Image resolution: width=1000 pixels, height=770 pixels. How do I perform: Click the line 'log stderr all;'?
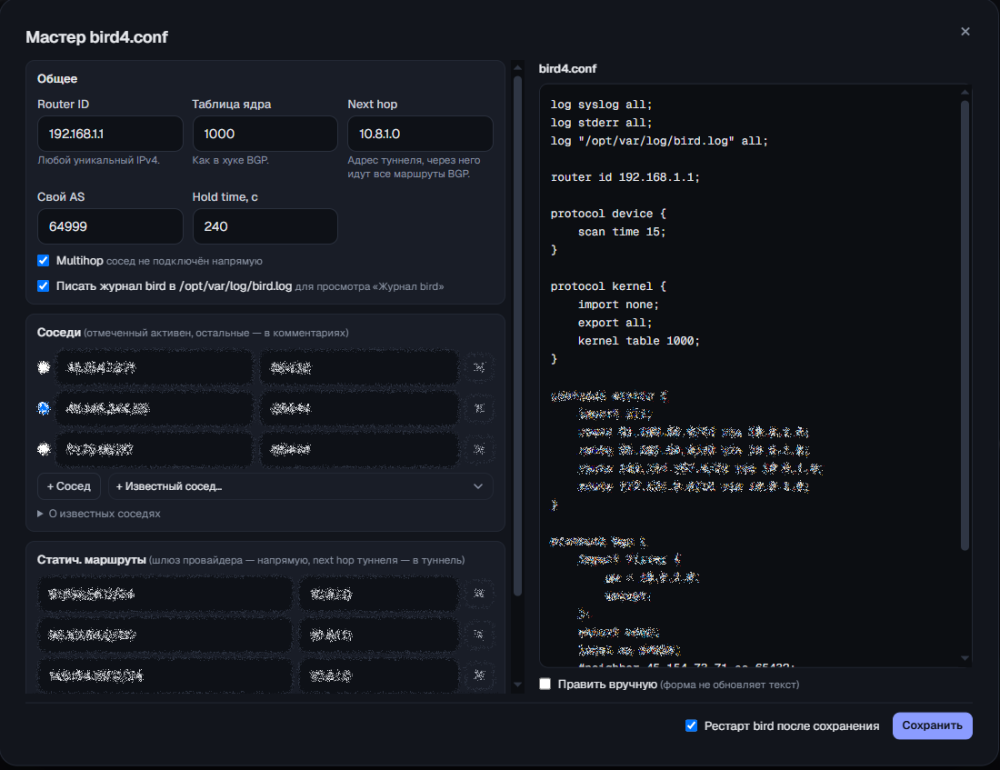click(601, 122)
